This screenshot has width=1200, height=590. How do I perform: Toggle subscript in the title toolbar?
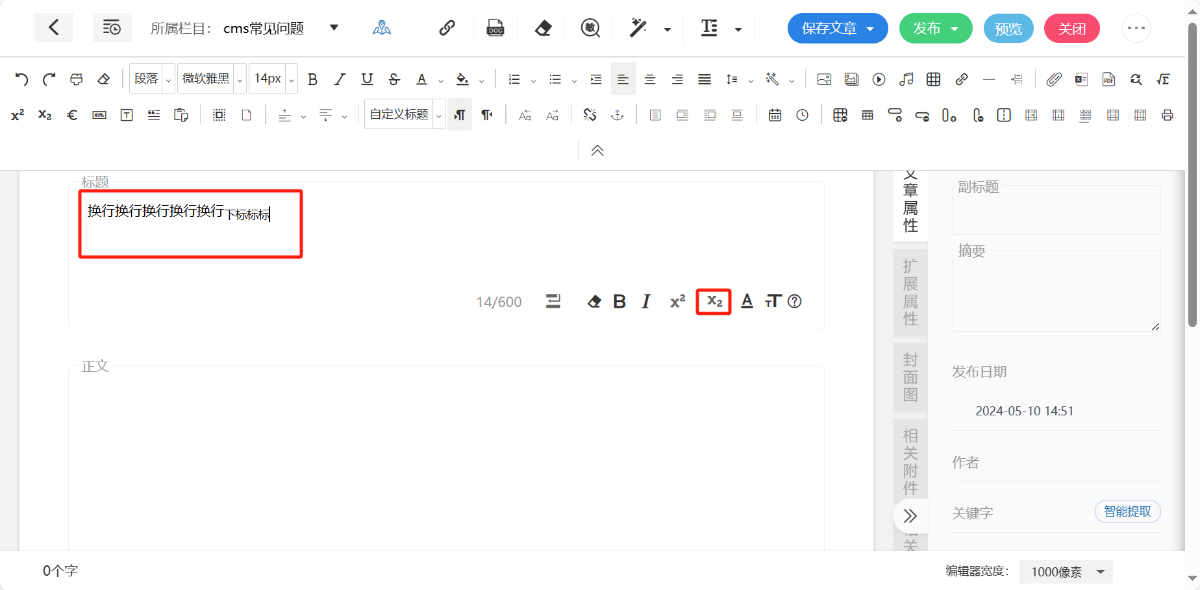coord(713,301)
